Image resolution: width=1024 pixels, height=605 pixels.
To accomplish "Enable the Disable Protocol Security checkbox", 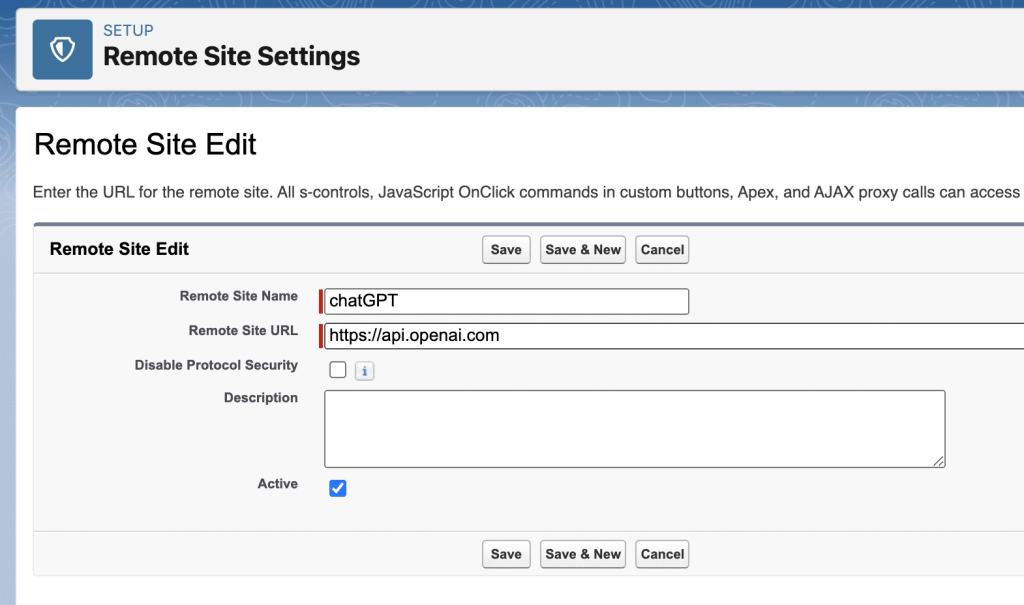I will [x=338, y=370].
